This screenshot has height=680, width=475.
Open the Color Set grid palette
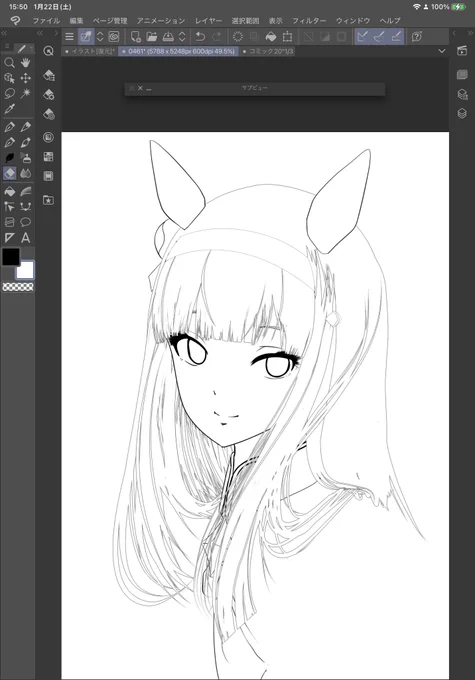tap(49, 157)
